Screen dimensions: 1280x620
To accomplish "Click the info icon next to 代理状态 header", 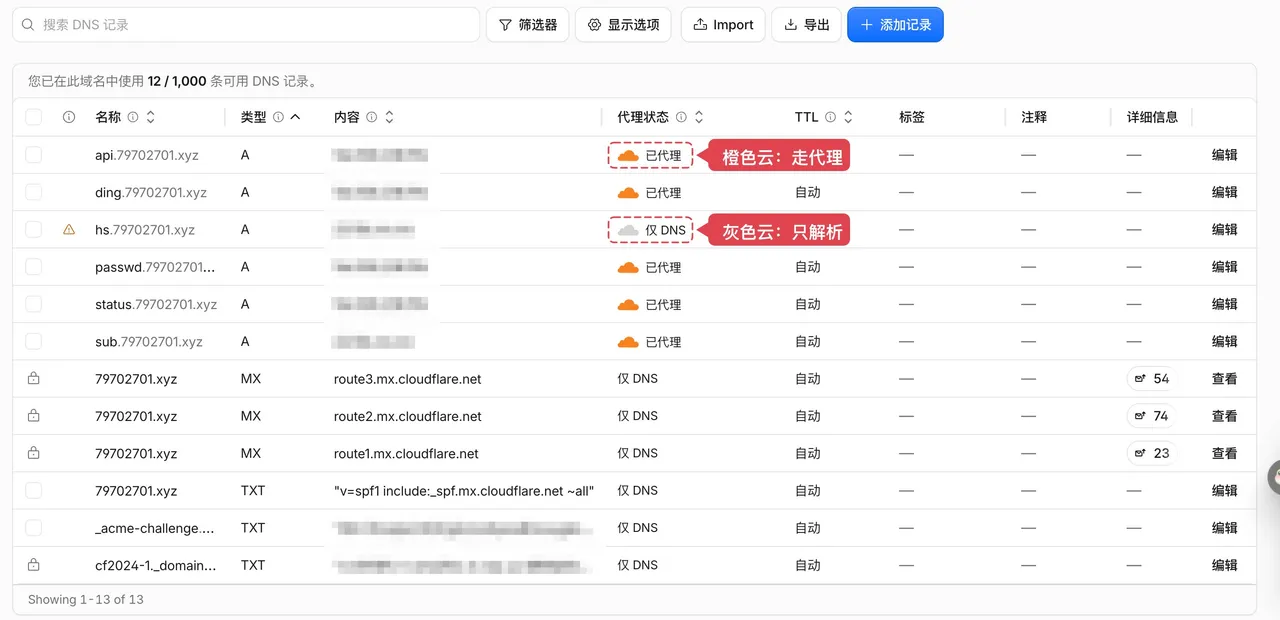I will pos(681,117).
